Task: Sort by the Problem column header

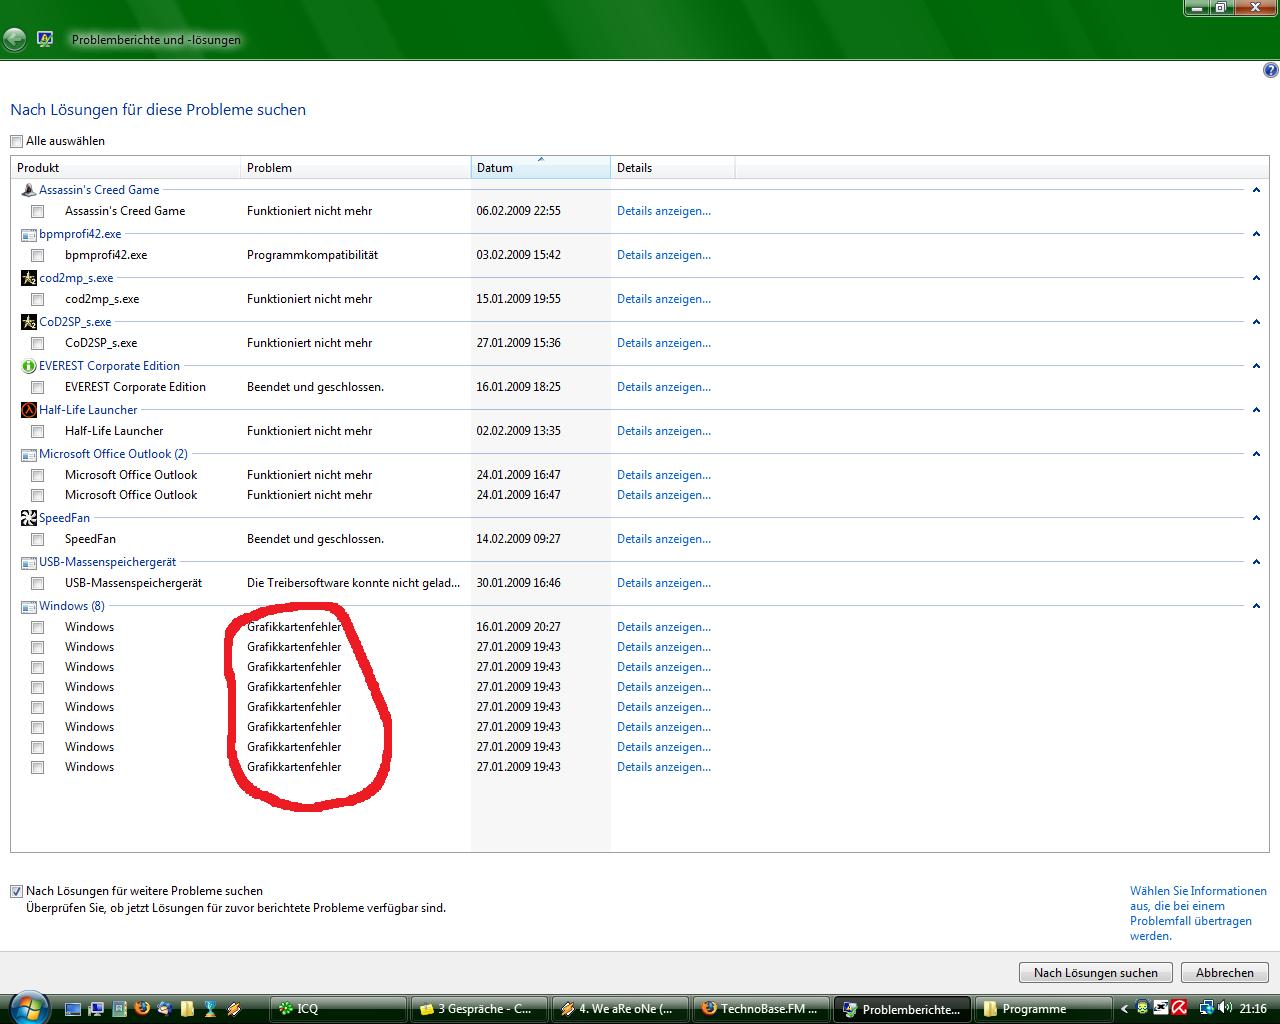Action: tap(356, 168)
